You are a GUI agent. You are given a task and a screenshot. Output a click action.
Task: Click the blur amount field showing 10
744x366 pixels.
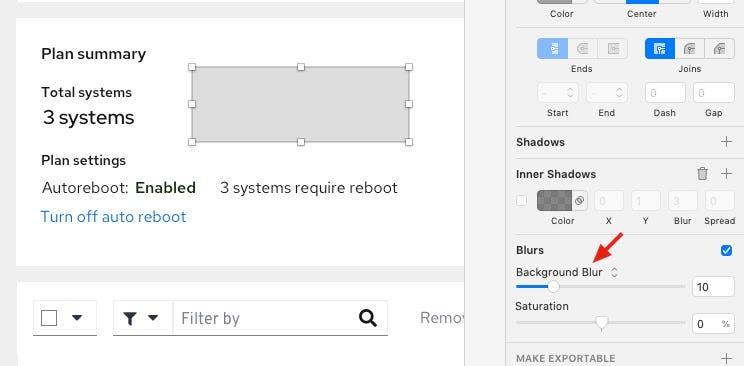point(713,287)
